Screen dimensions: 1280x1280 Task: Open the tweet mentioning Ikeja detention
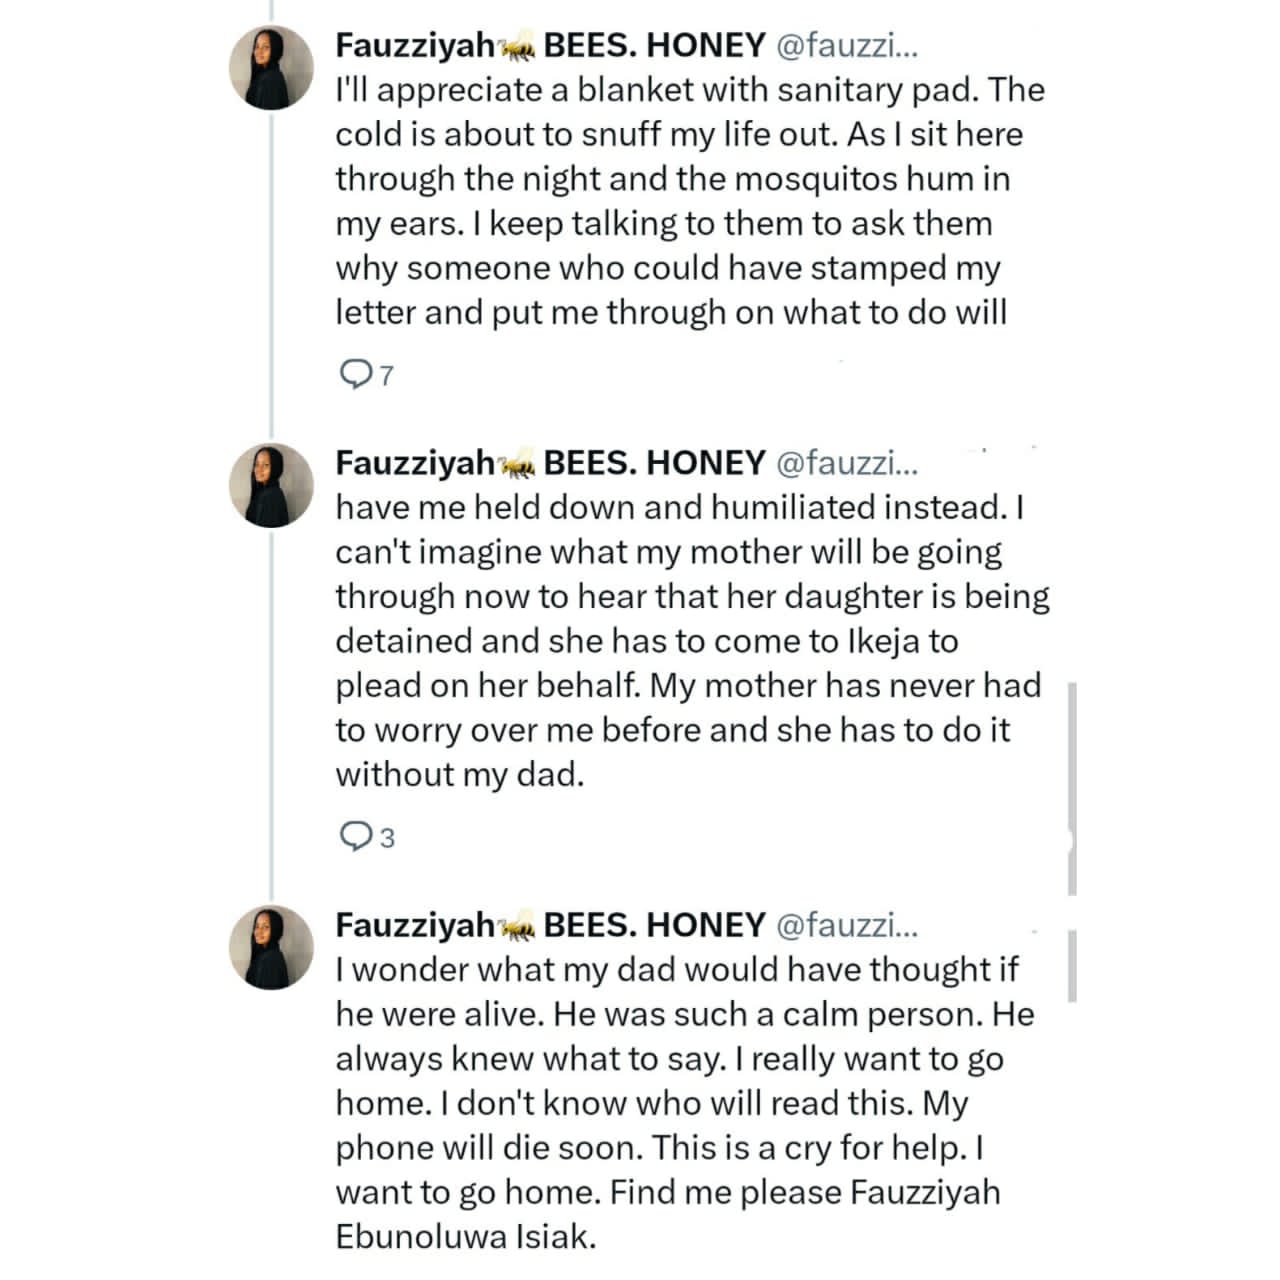[x=692, y=641]
